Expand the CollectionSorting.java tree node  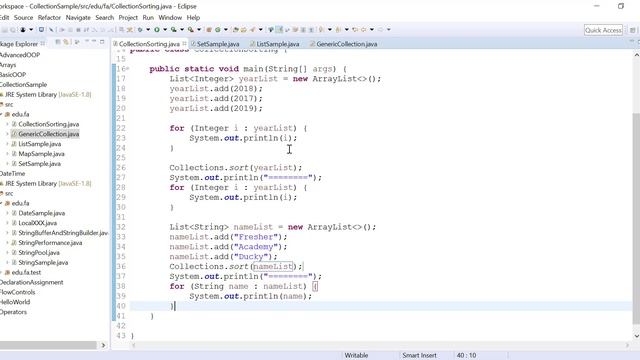click(7, 124)
